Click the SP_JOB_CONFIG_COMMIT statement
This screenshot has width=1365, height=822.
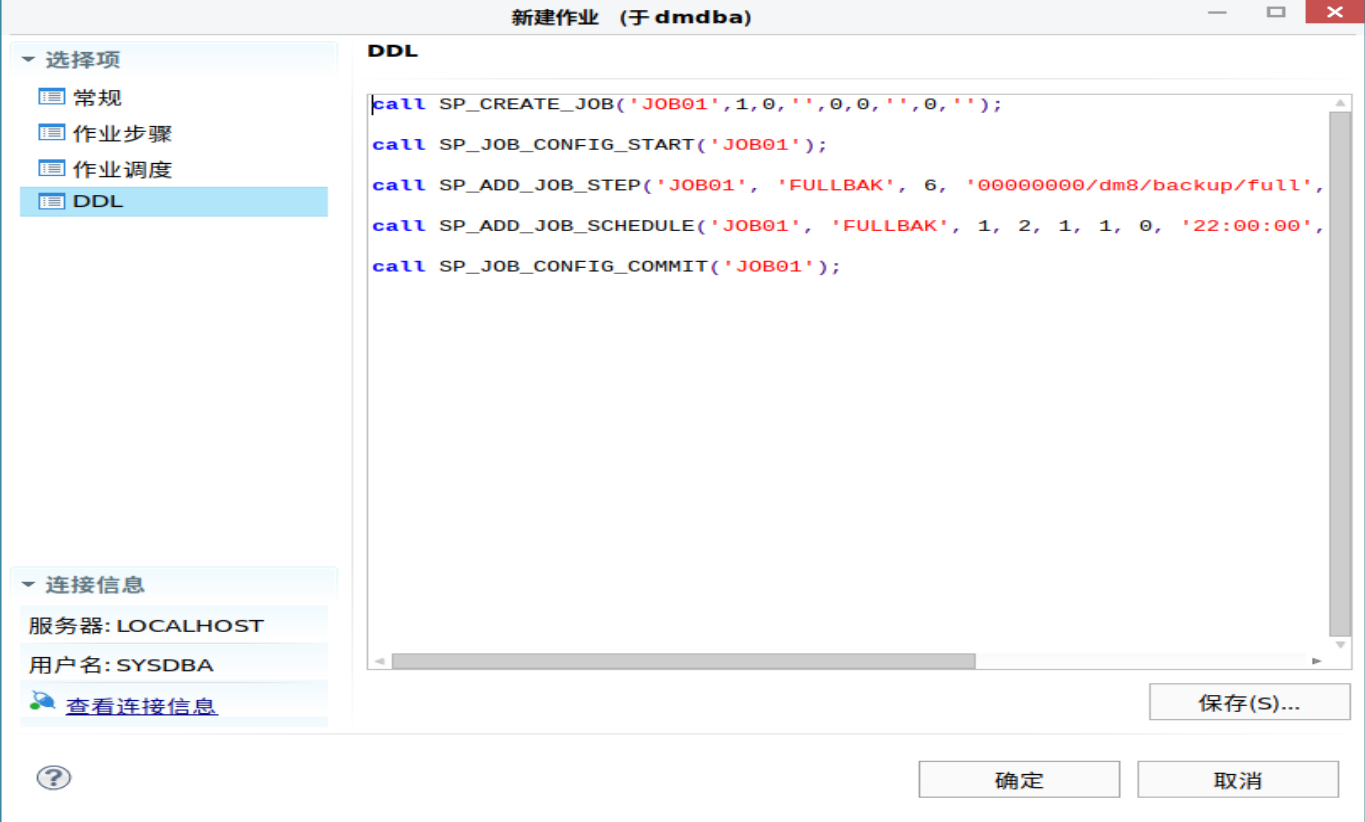606,267
